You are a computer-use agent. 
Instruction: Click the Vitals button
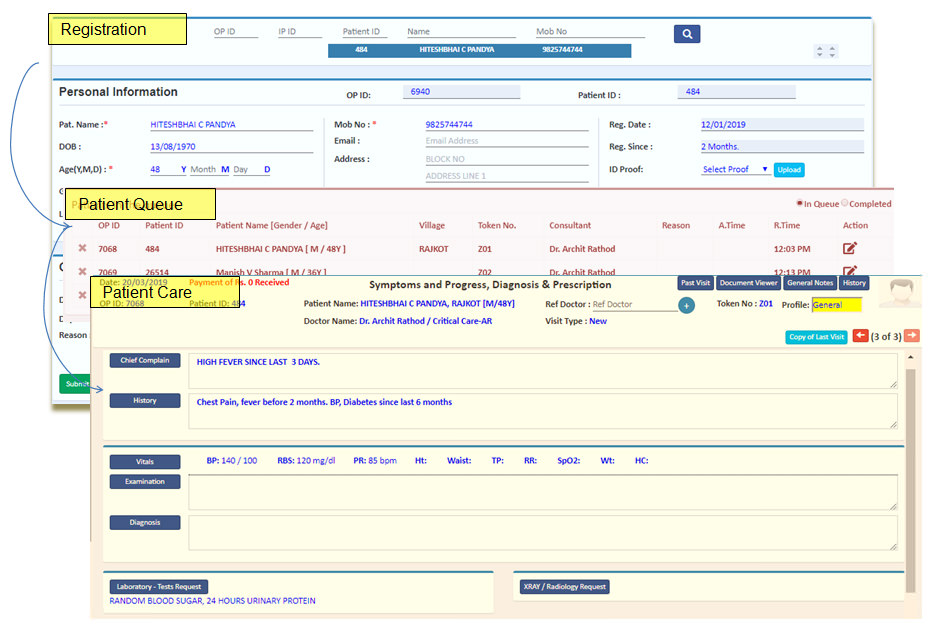[x=145, y=462]
